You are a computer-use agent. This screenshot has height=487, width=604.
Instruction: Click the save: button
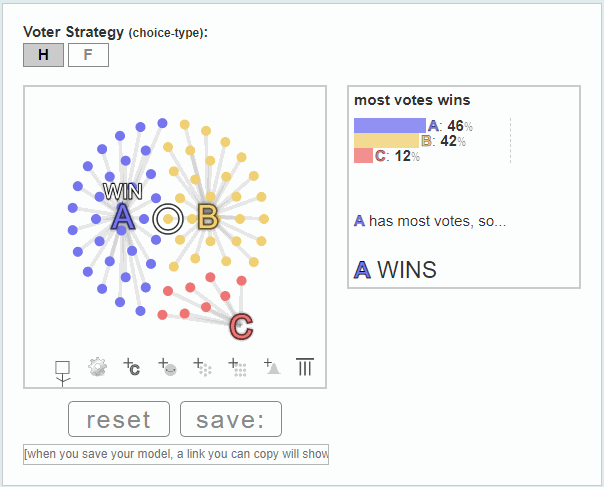coord(231,419)
